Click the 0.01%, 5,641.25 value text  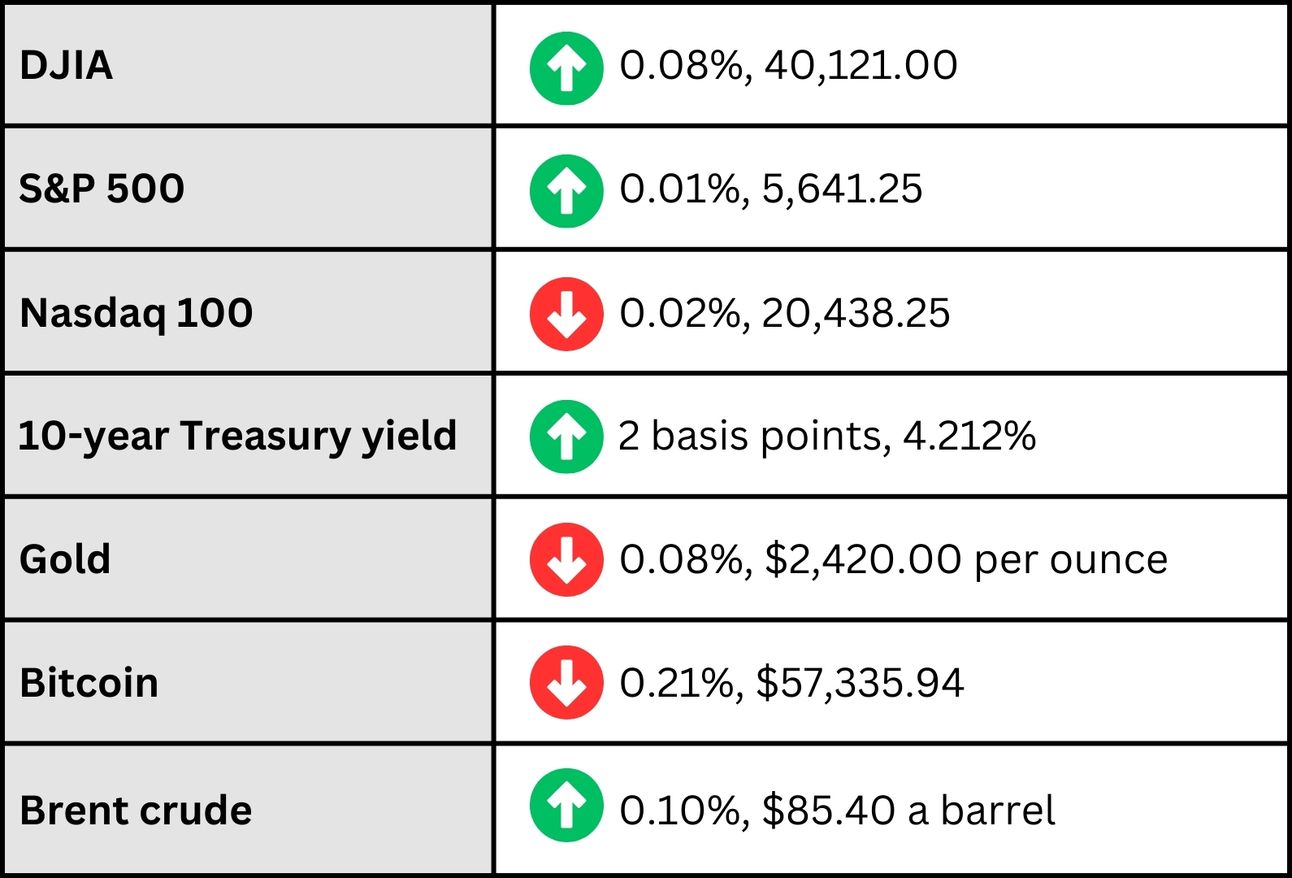click(771, 190)
